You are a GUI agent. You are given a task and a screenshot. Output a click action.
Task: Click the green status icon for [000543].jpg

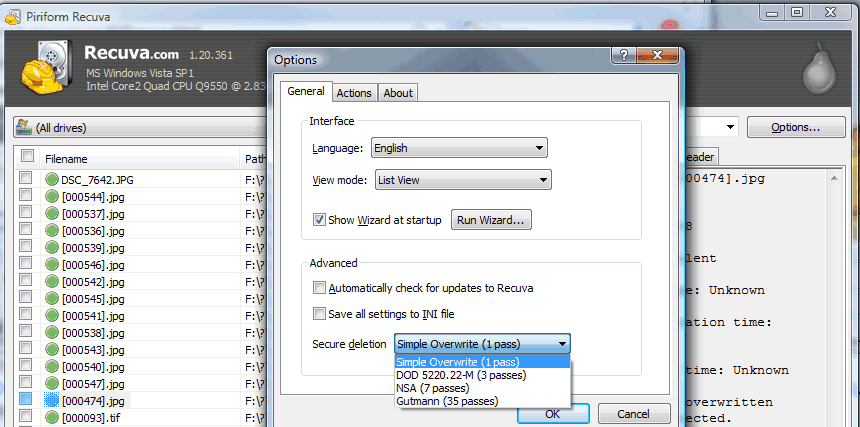coord(52,350)
